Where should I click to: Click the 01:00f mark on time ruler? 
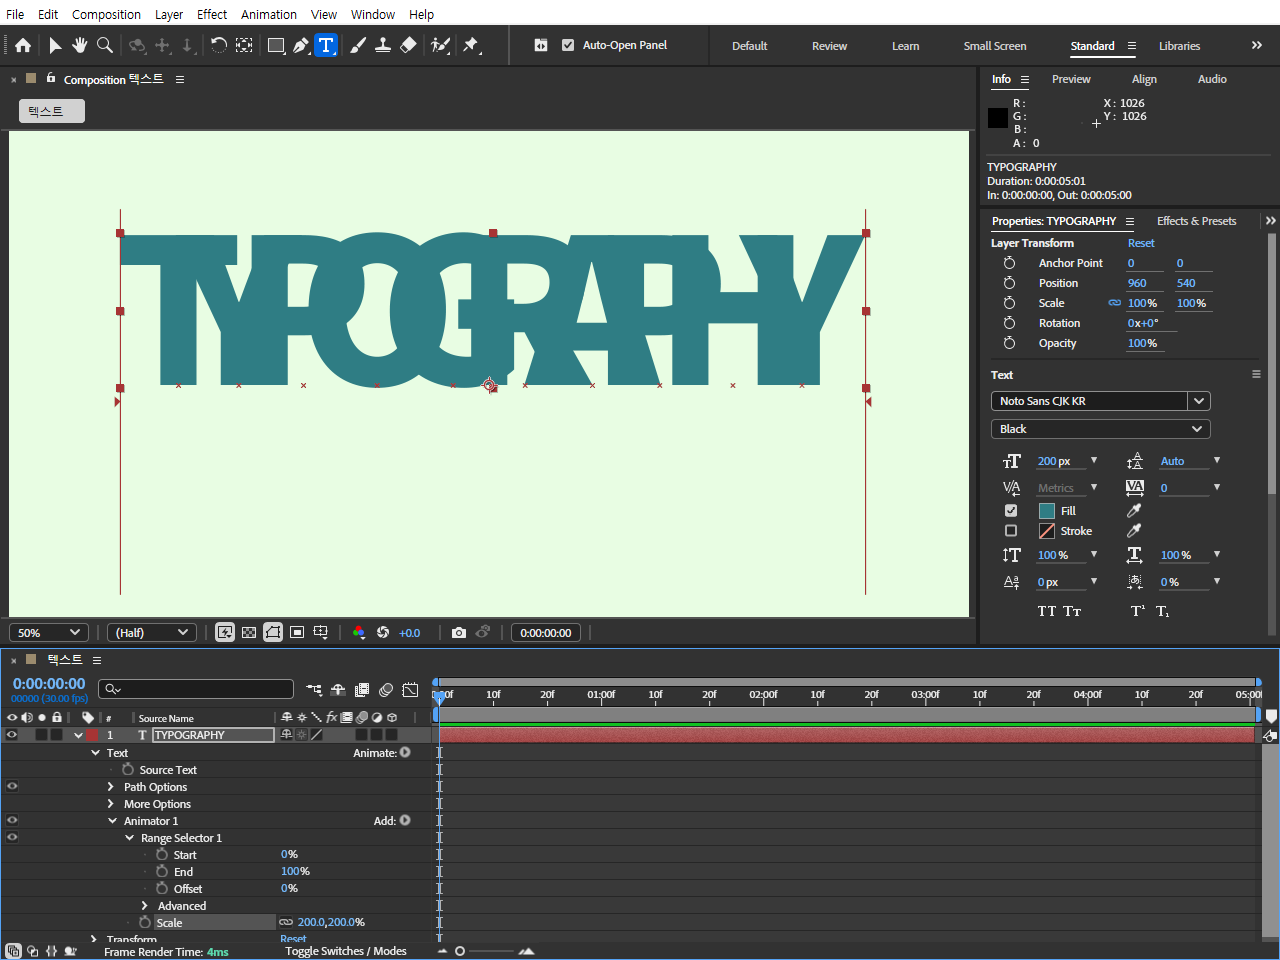(x=601, y=694)
